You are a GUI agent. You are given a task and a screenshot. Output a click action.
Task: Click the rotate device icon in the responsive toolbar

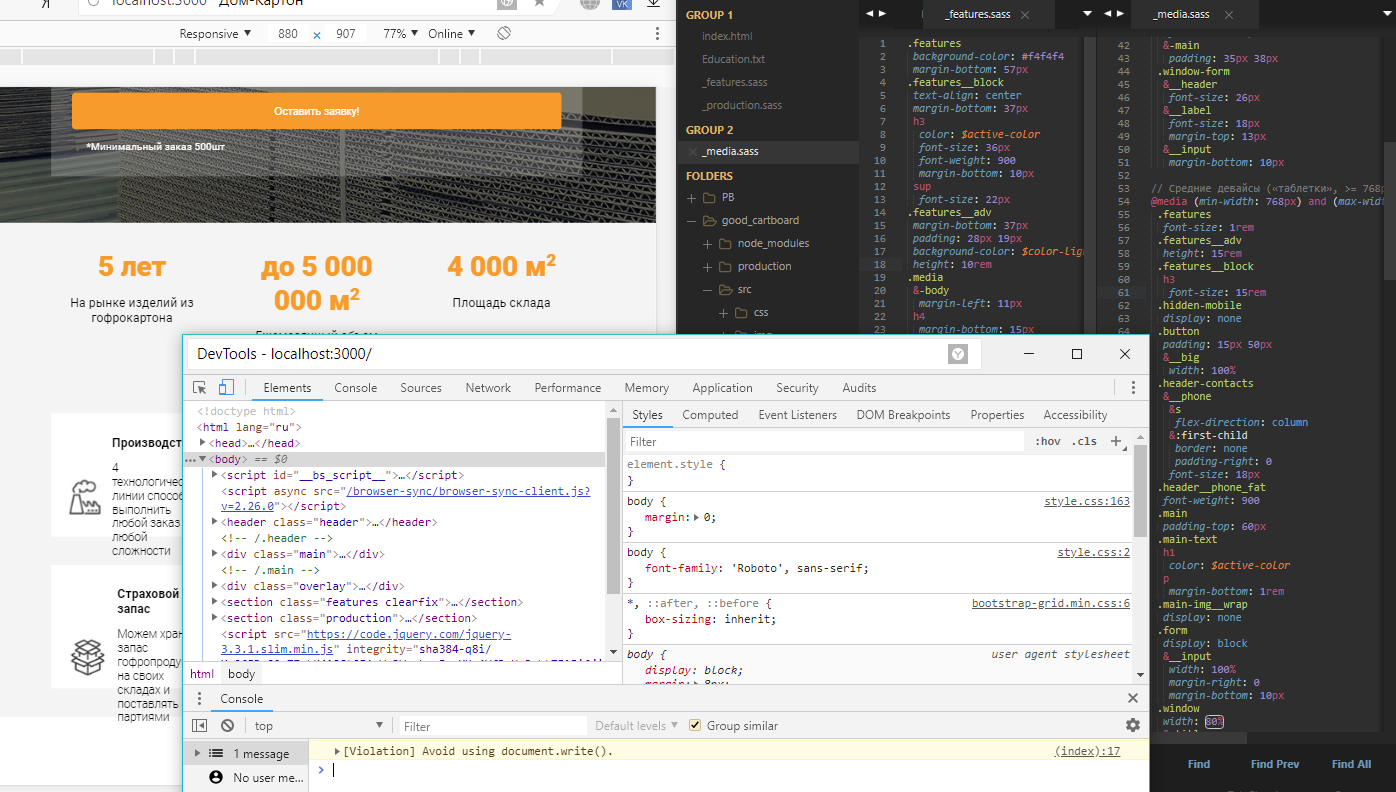(x=504, y=34)
